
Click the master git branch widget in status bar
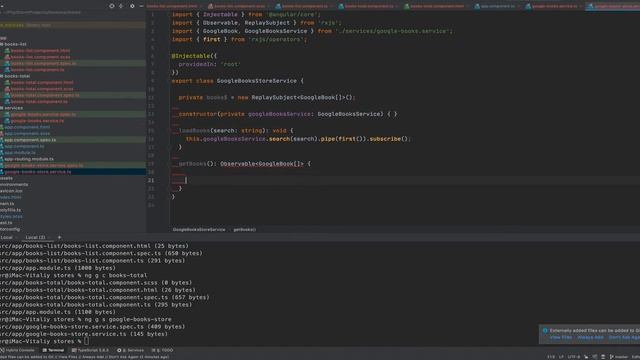(x=618, y=357)
